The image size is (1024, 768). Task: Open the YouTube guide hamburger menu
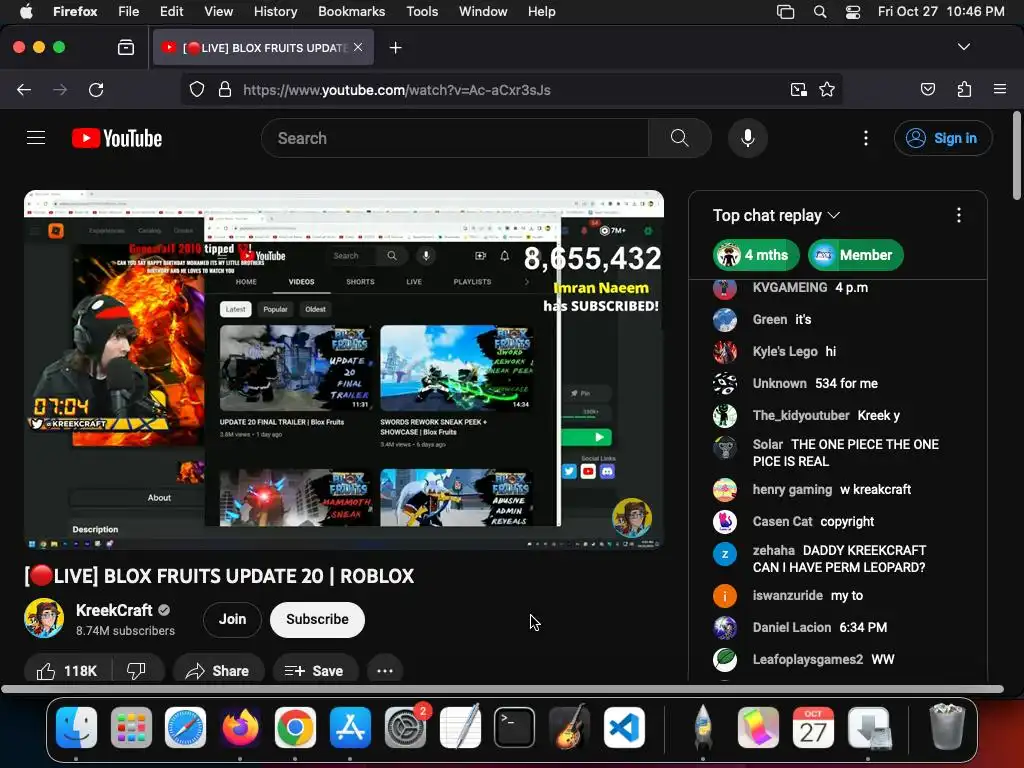click(36, 138)
